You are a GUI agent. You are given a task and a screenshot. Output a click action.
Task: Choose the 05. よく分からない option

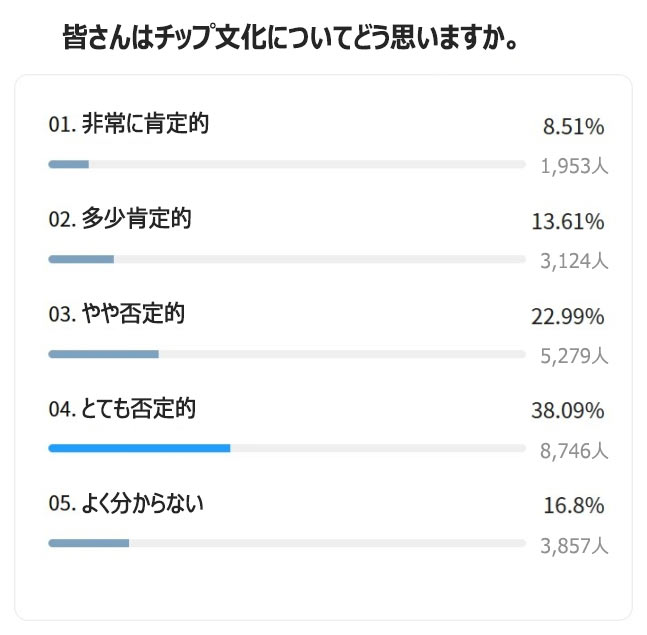[126, 504]
